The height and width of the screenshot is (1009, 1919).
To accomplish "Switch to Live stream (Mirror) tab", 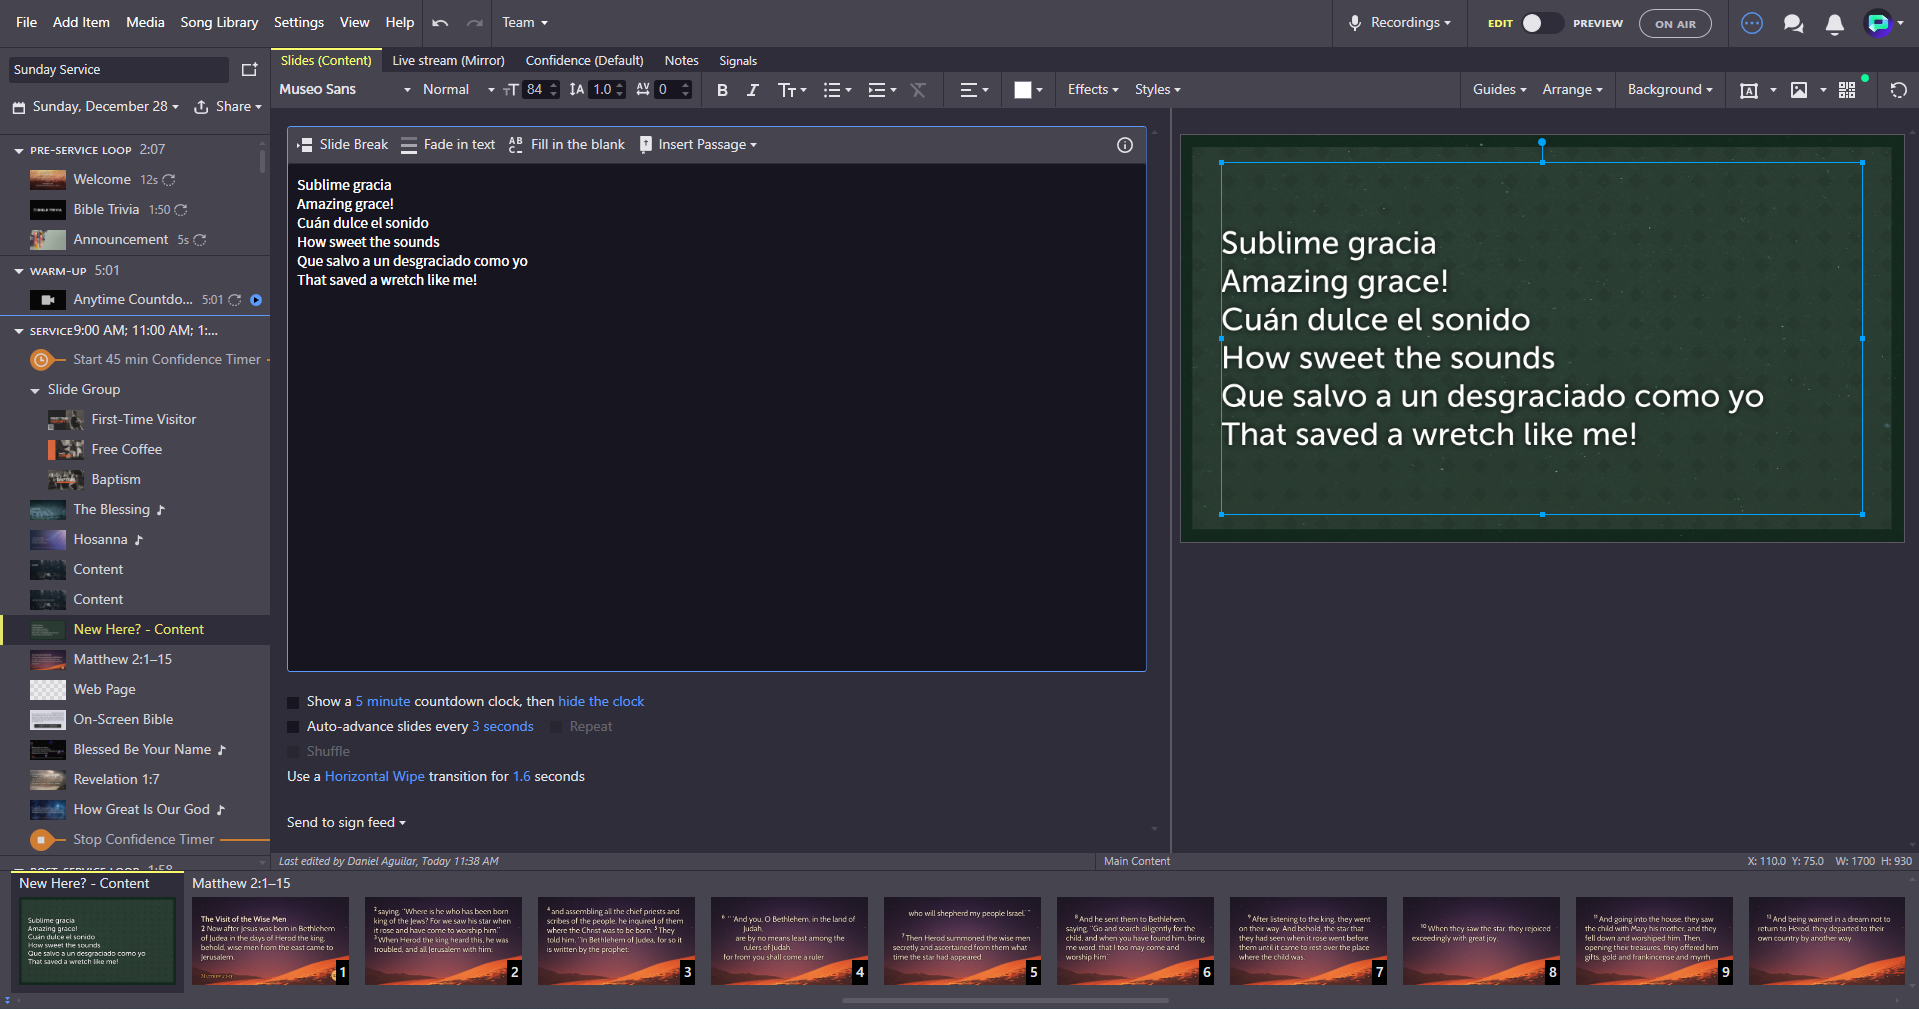I will pos(448,61).
